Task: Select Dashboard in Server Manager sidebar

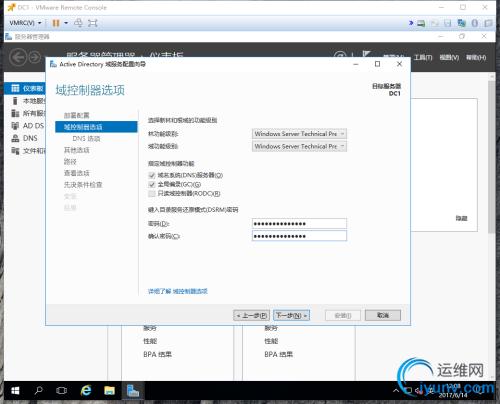Action: pyautogui.click(x=25, y=88)
